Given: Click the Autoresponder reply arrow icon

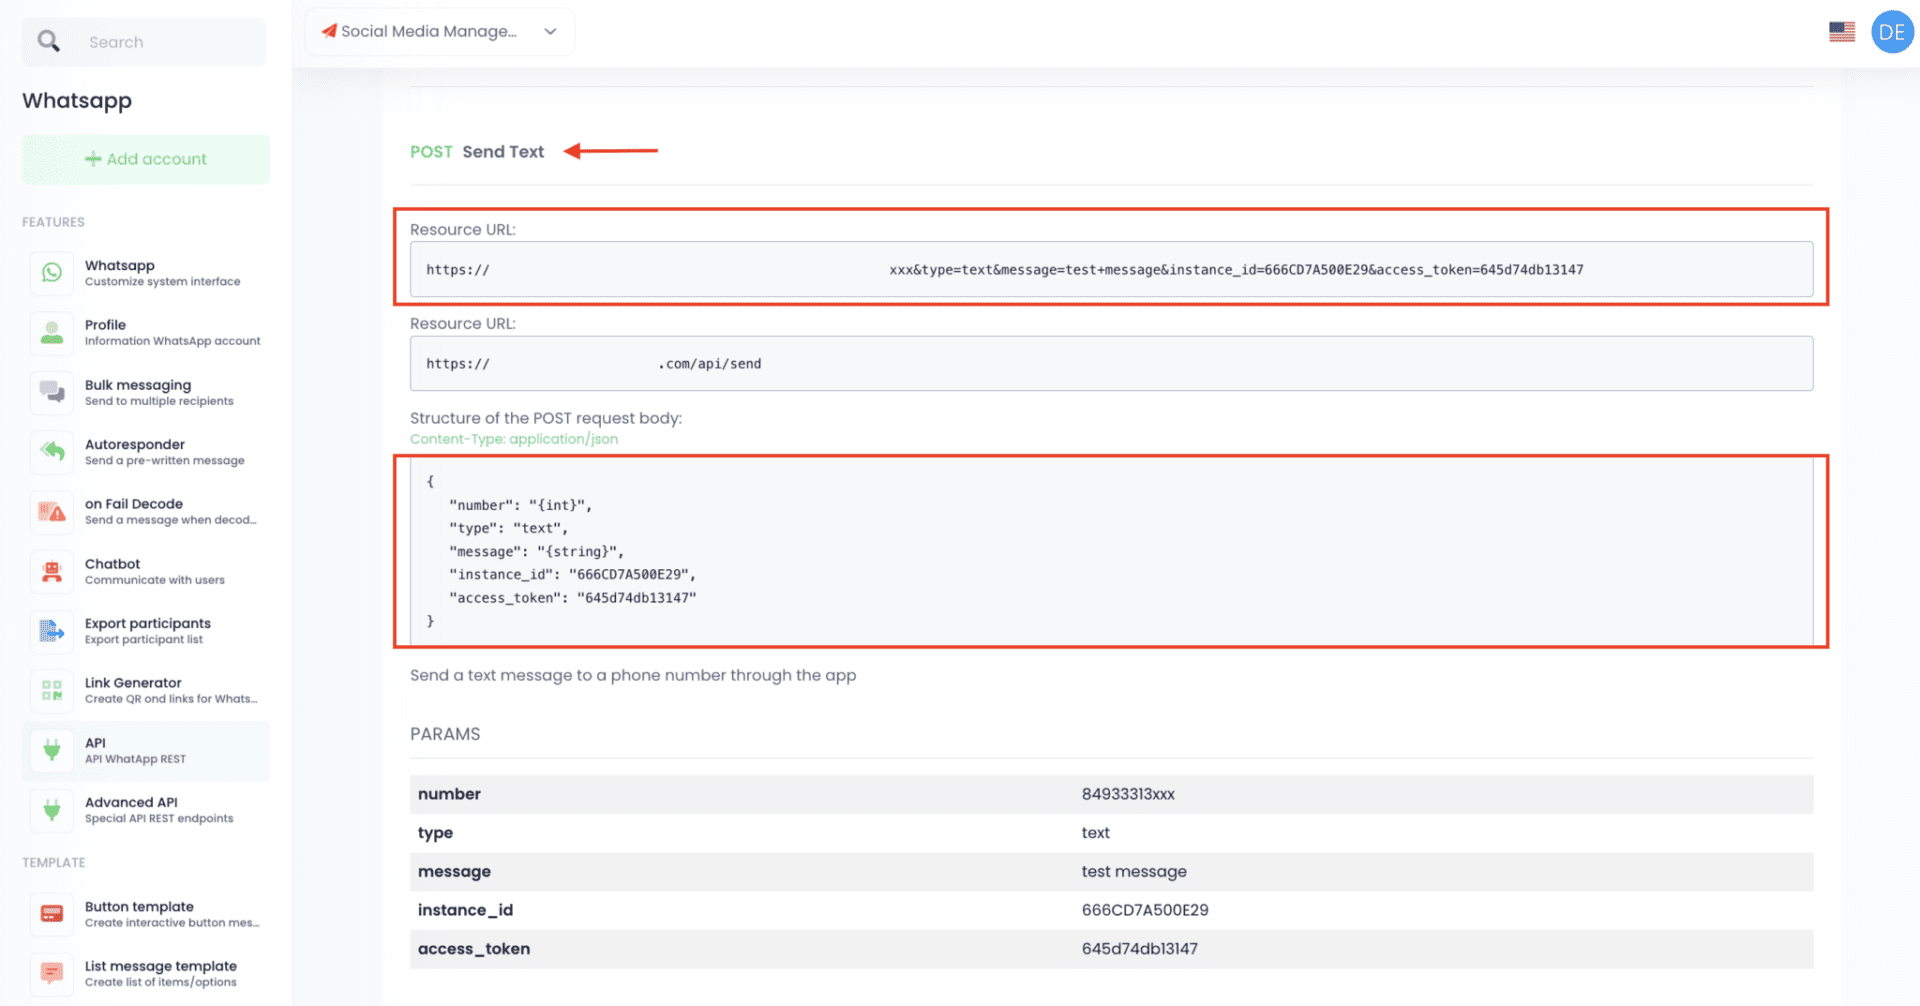Looking at the screenshot, I should 52,452.
